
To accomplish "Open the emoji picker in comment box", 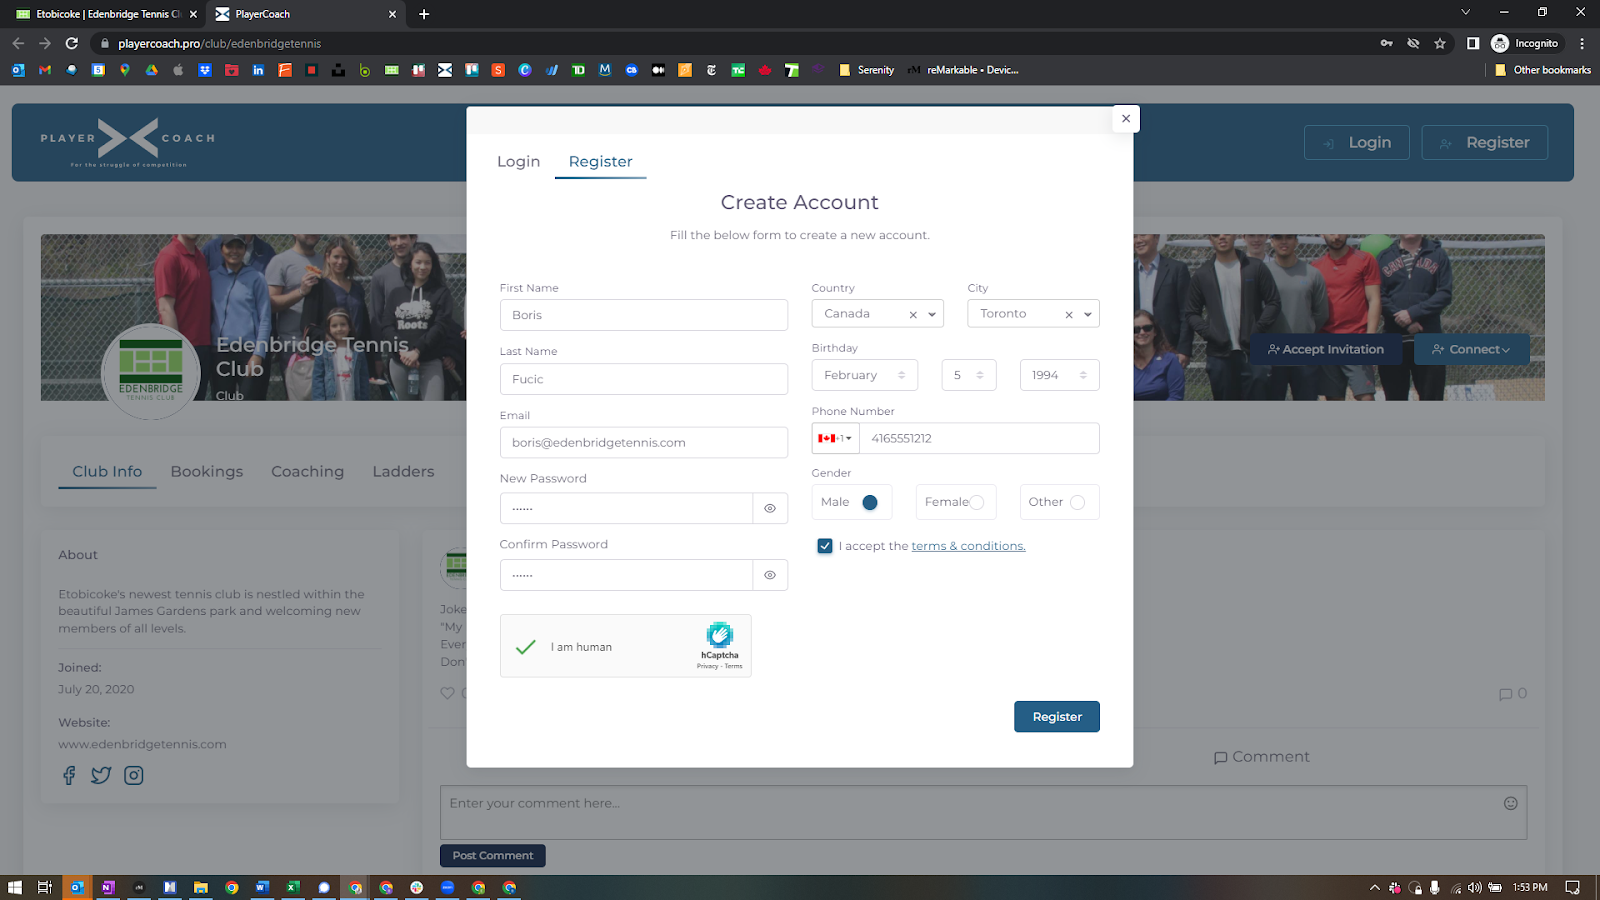I will [1511, 803].
